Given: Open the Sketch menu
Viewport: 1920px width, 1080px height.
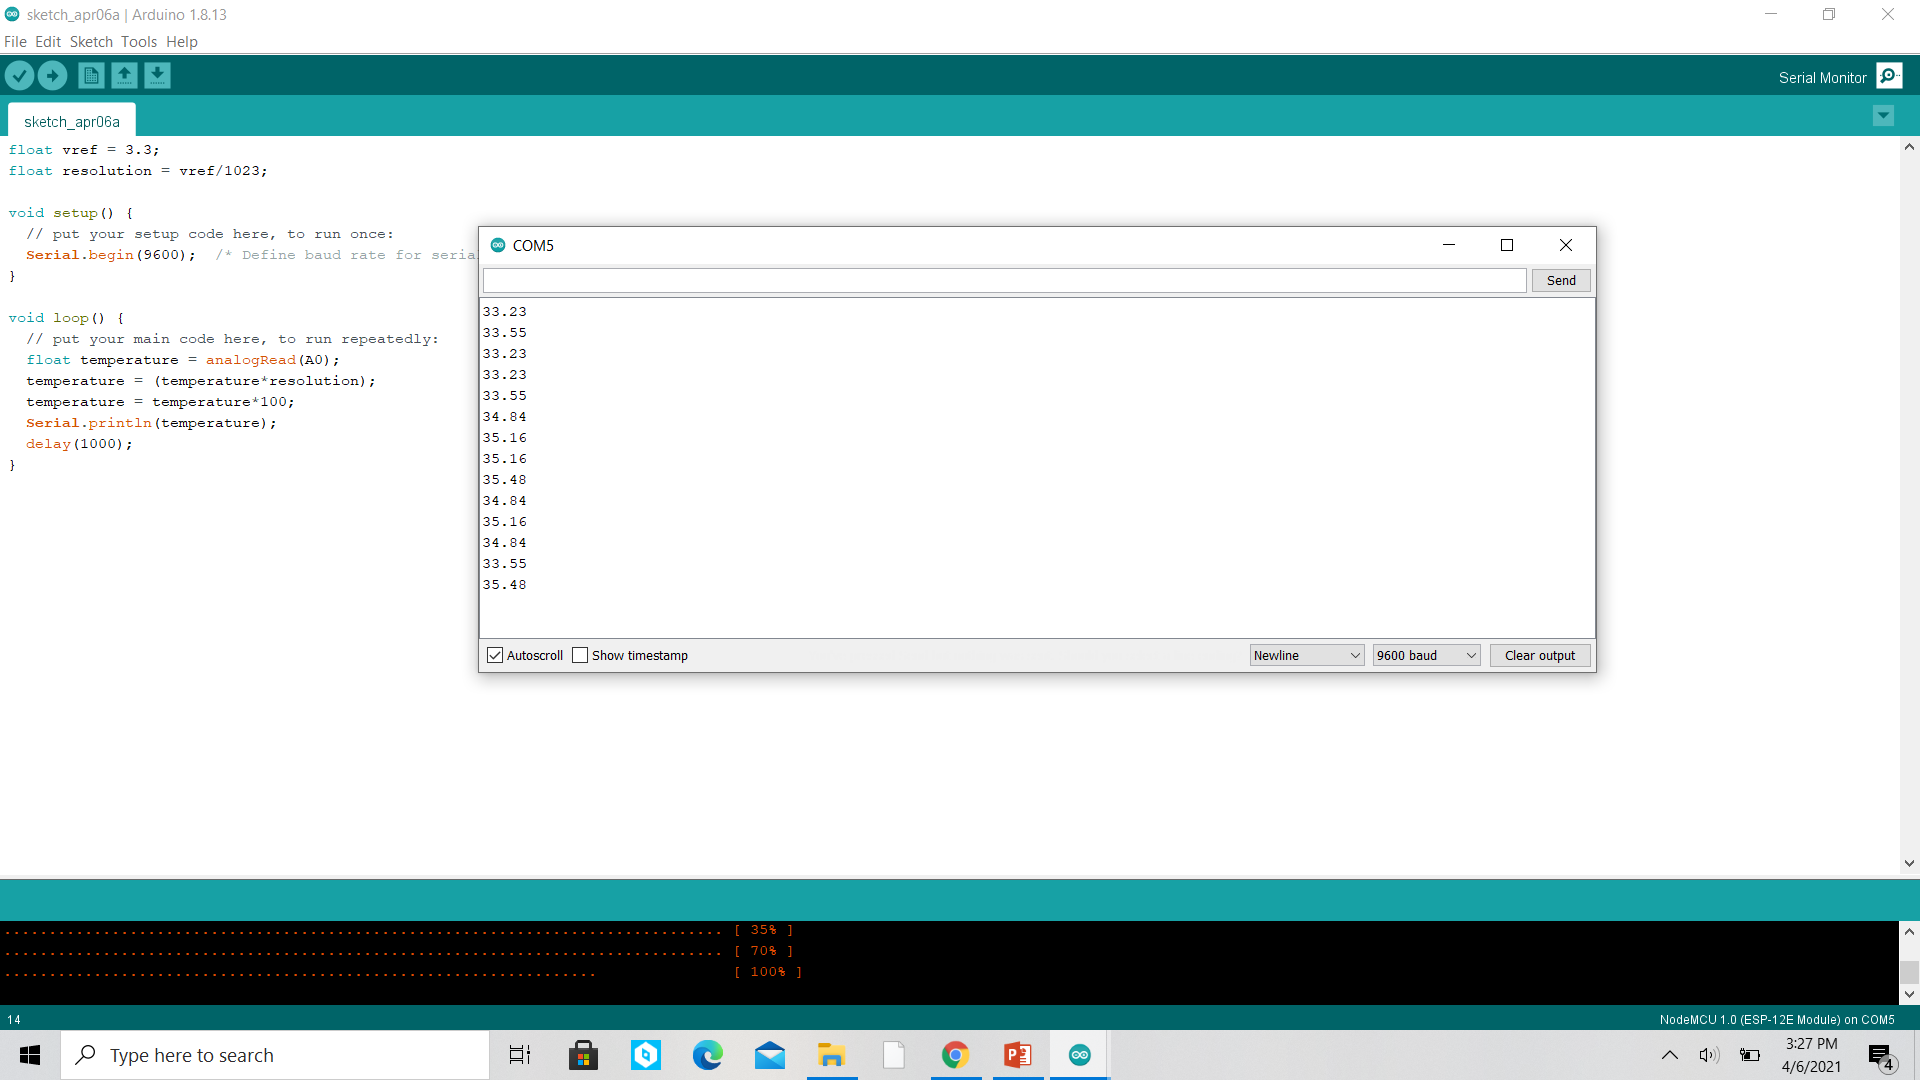Looking at the screenshot, I should coord(91,42).
